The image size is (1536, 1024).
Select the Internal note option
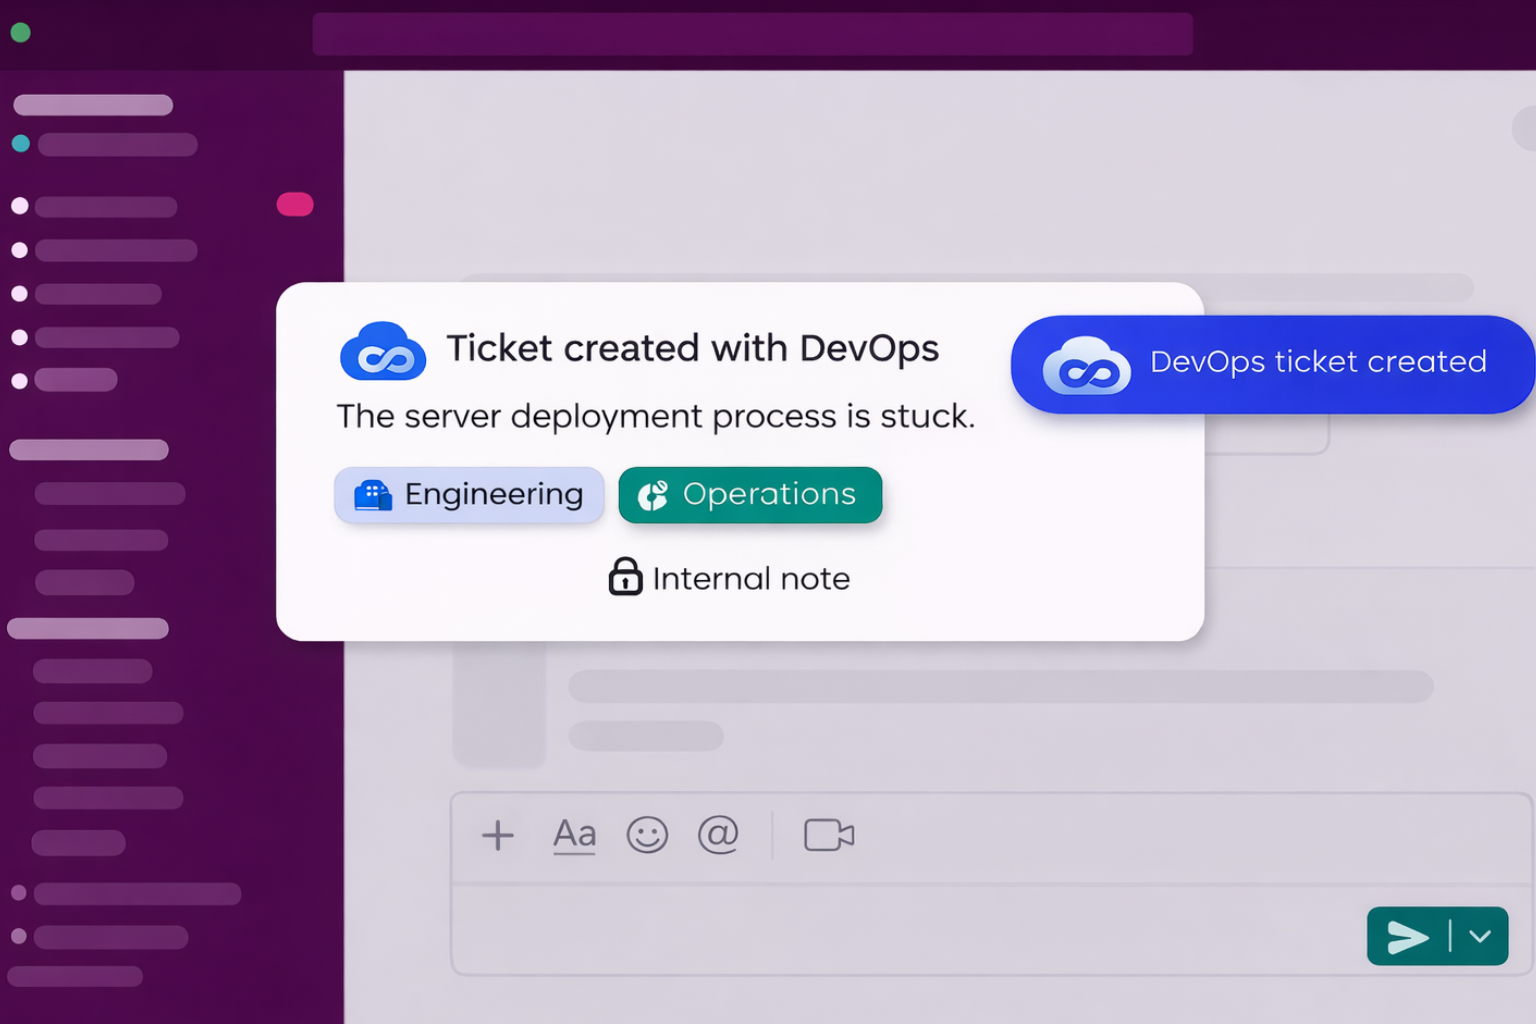[729, 578]
